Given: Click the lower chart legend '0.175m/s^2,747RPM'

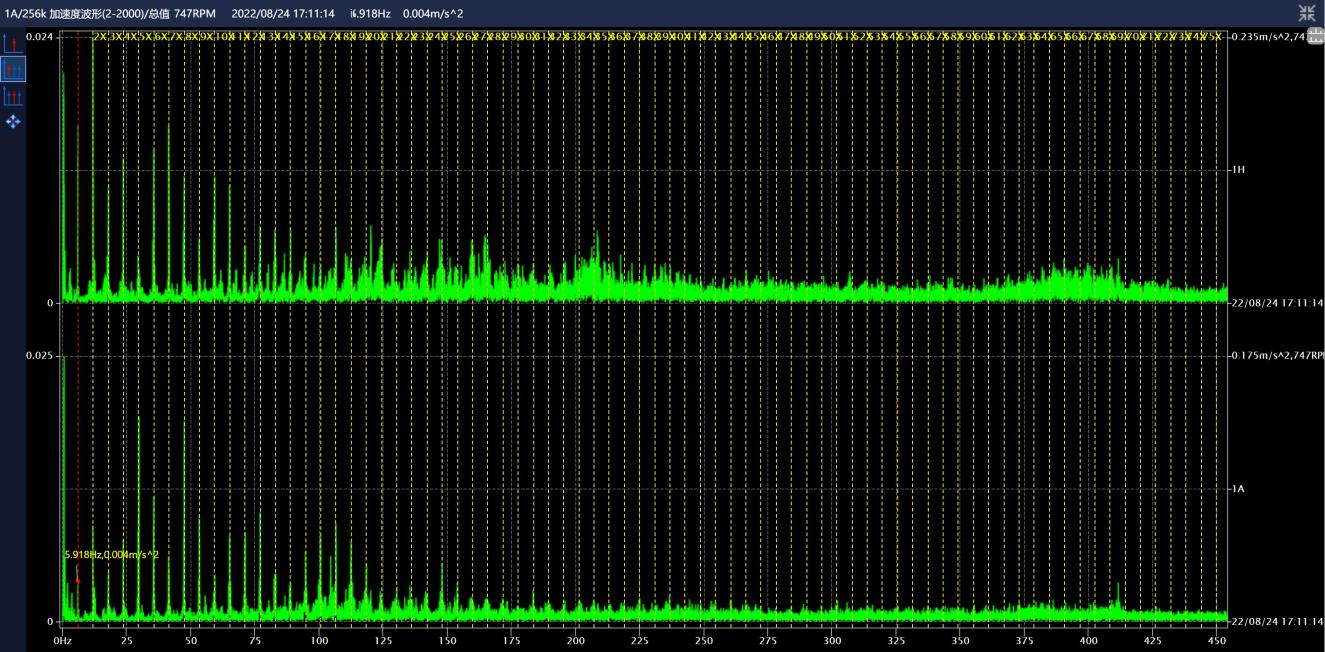Looking at the screenshot, I should point(1278,356).
